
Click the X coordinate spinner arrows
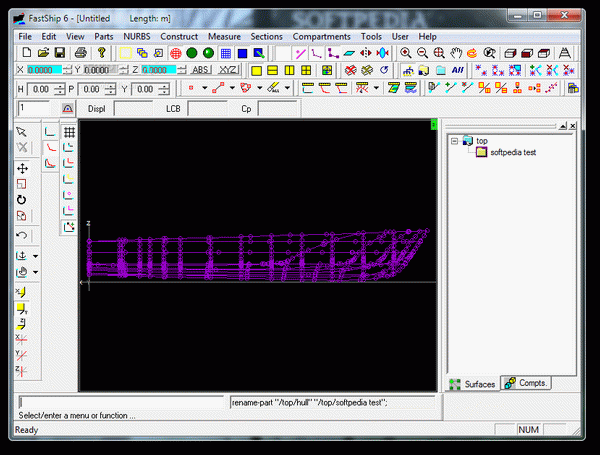(67, 70)
